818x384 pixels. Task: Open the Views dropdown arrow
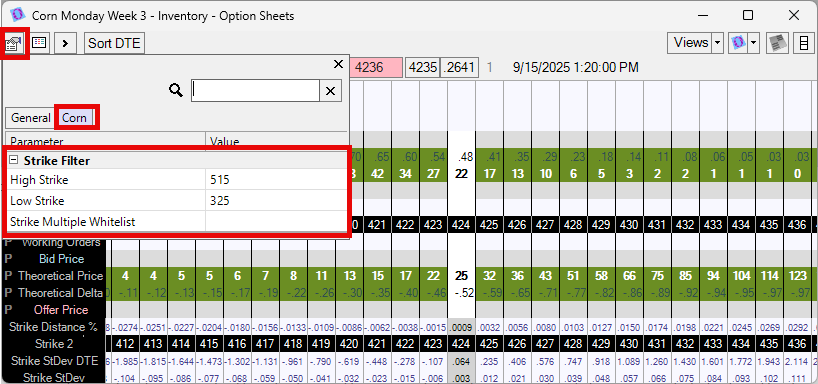[717, 43]
